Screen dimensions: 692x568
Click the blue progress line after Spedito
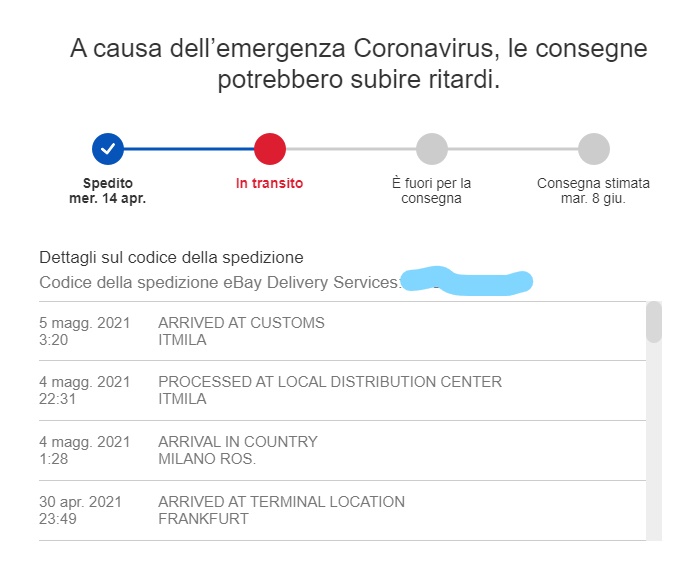click(x=189, y=149)
